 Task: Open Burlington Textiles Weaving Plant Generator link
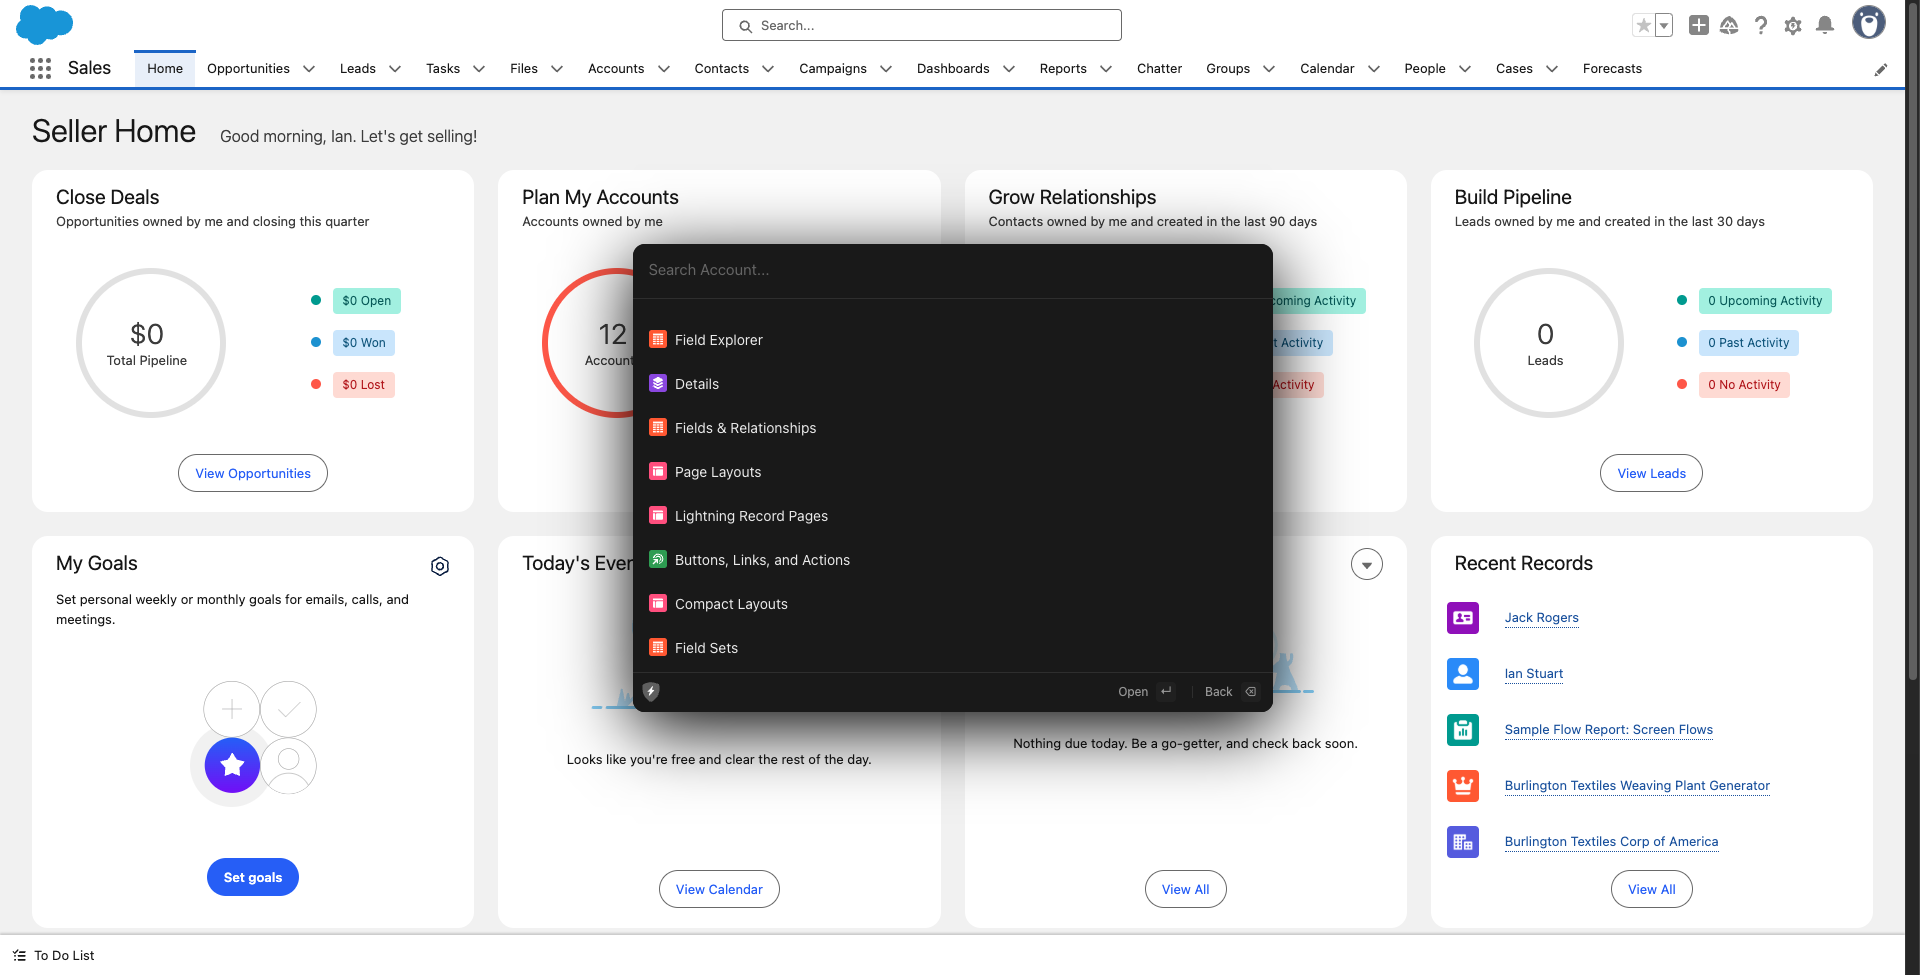click(1637, 786)
